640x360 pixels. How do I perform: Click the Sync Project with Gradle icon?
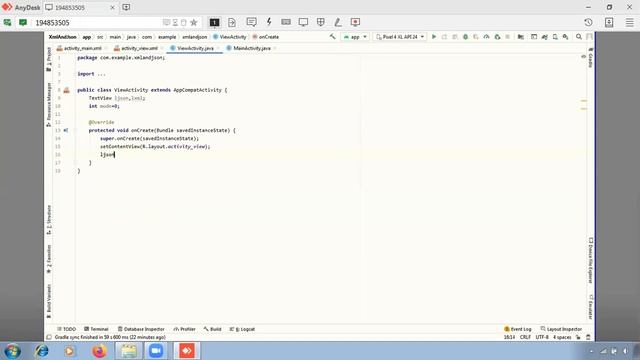(x=544, y=37)
